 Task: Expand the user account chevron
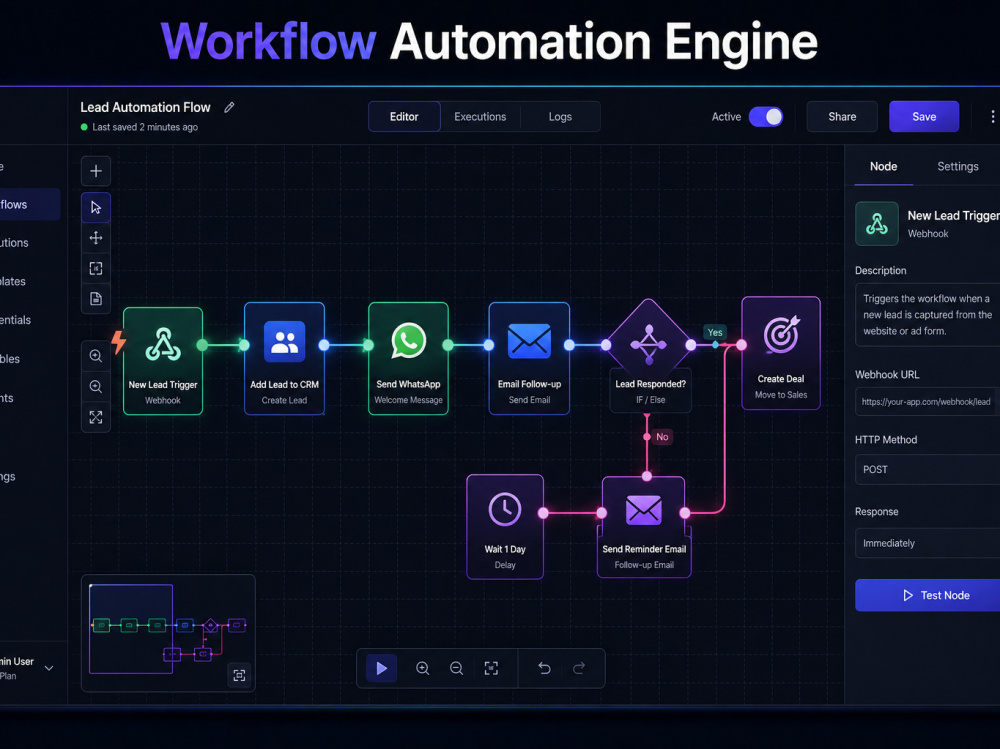[49, 668]
